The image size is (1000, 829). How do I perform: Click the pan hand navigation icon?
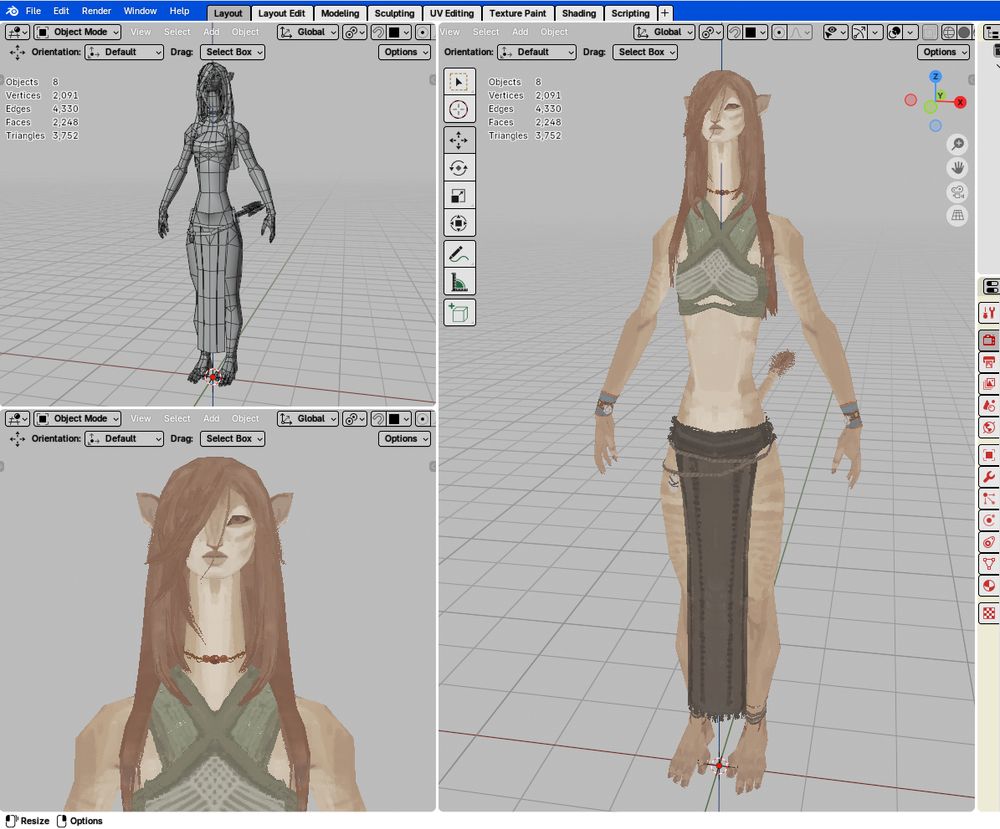click(957, 168)
